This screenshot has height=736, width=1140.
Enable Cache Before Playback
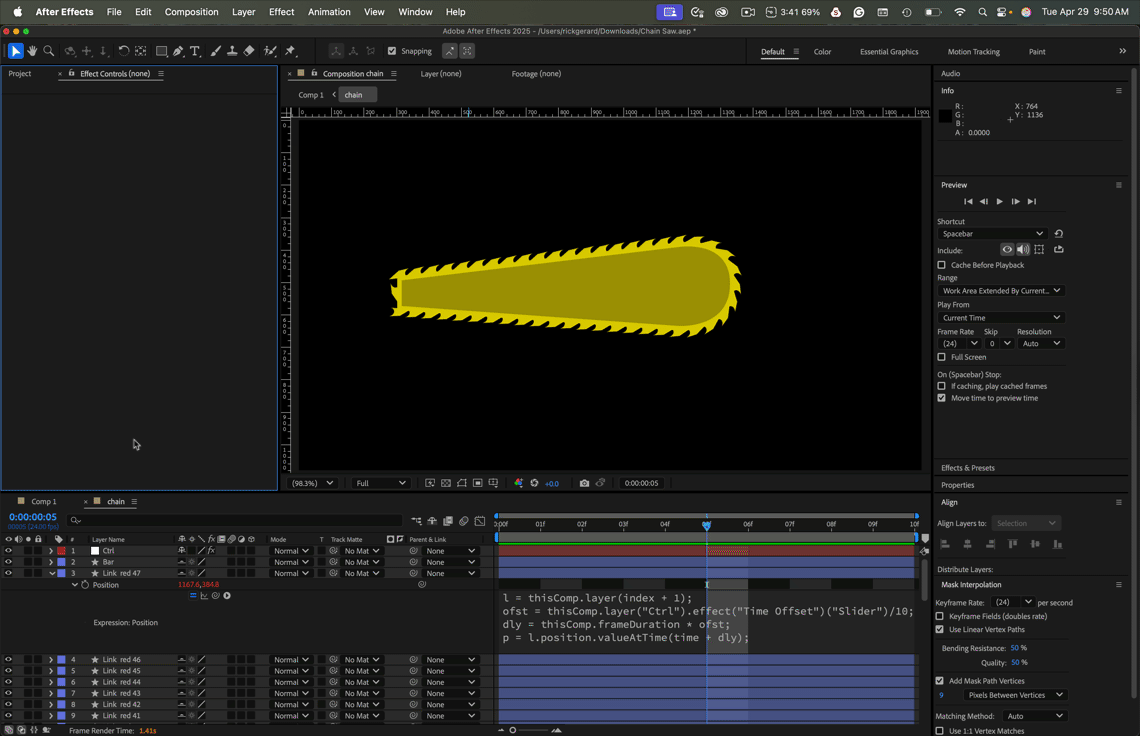(x=941, y=265)
